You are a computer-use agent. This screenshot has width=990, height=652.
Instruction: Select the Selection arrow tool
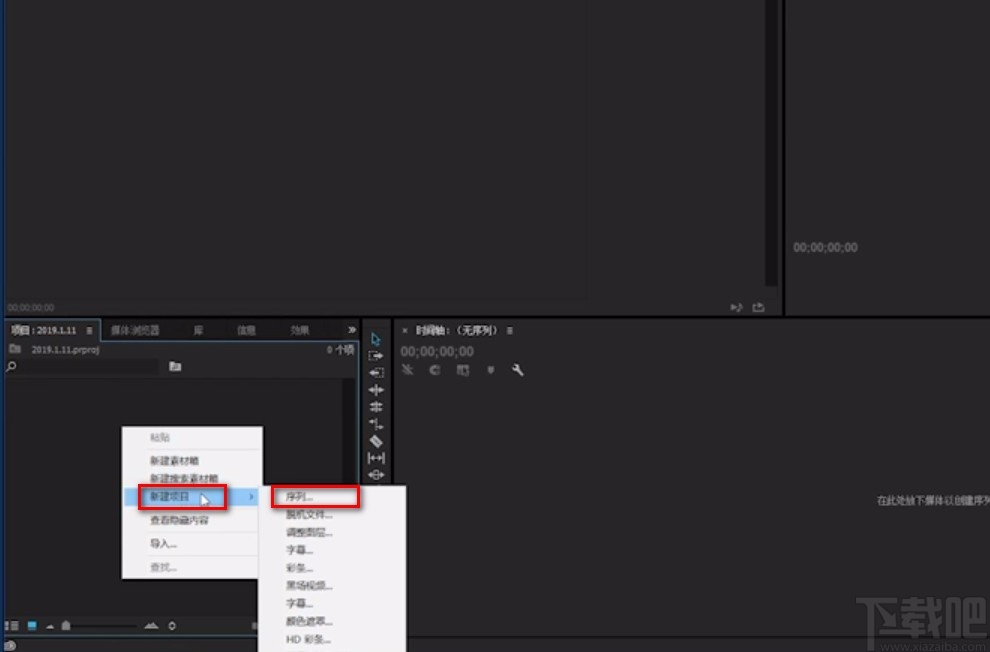[x=376, y=339]
